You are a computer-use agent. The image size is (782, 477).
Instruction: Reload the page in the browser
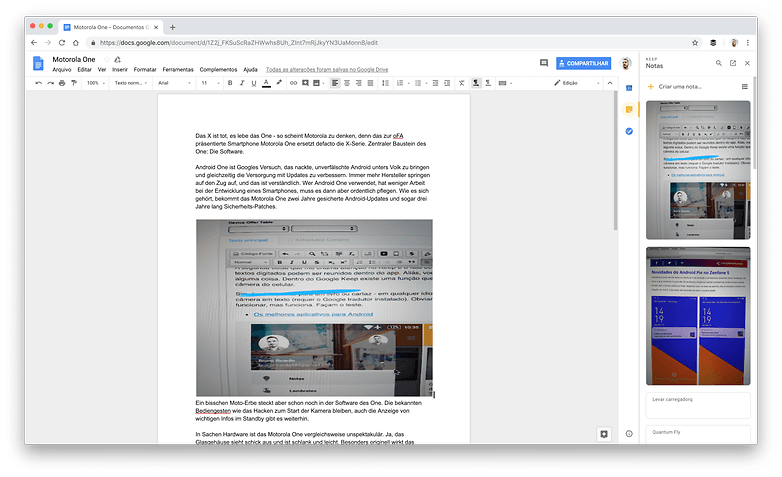coord(62,43)
